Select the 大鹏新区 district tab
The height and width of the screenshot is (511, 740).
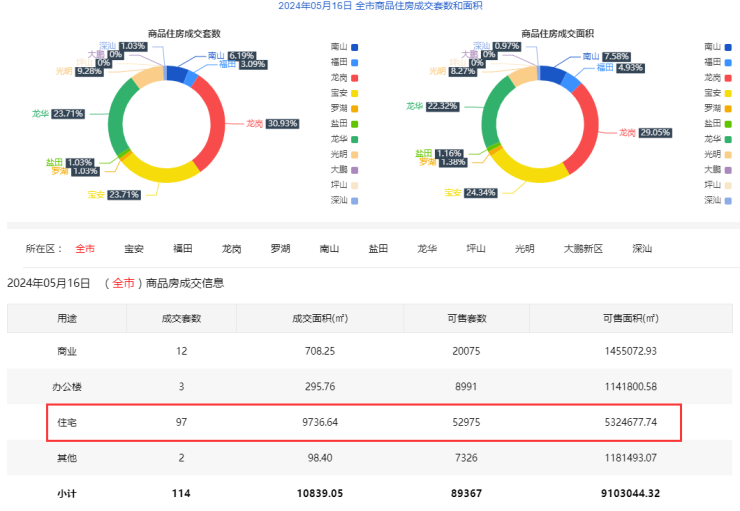tap(583, 248)
